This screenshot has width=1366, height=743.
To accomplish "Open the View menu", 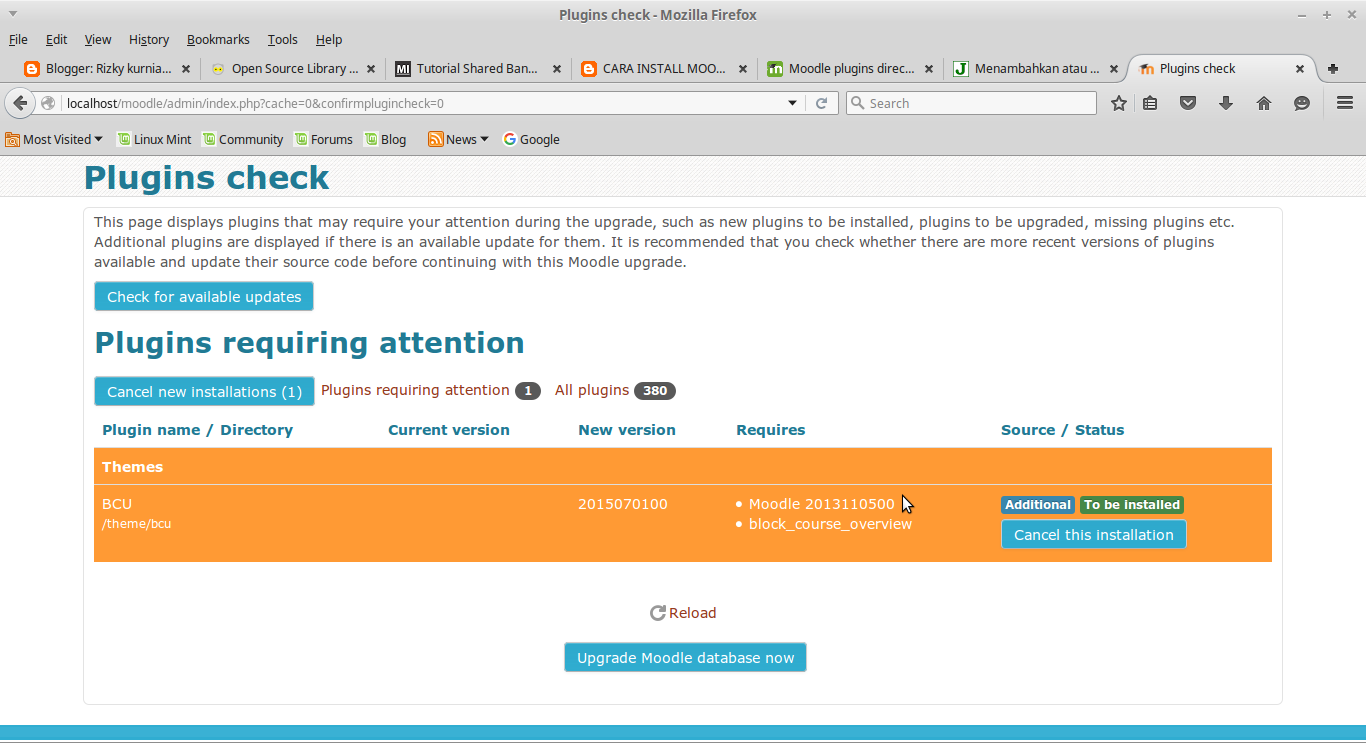I will [98, 40].
